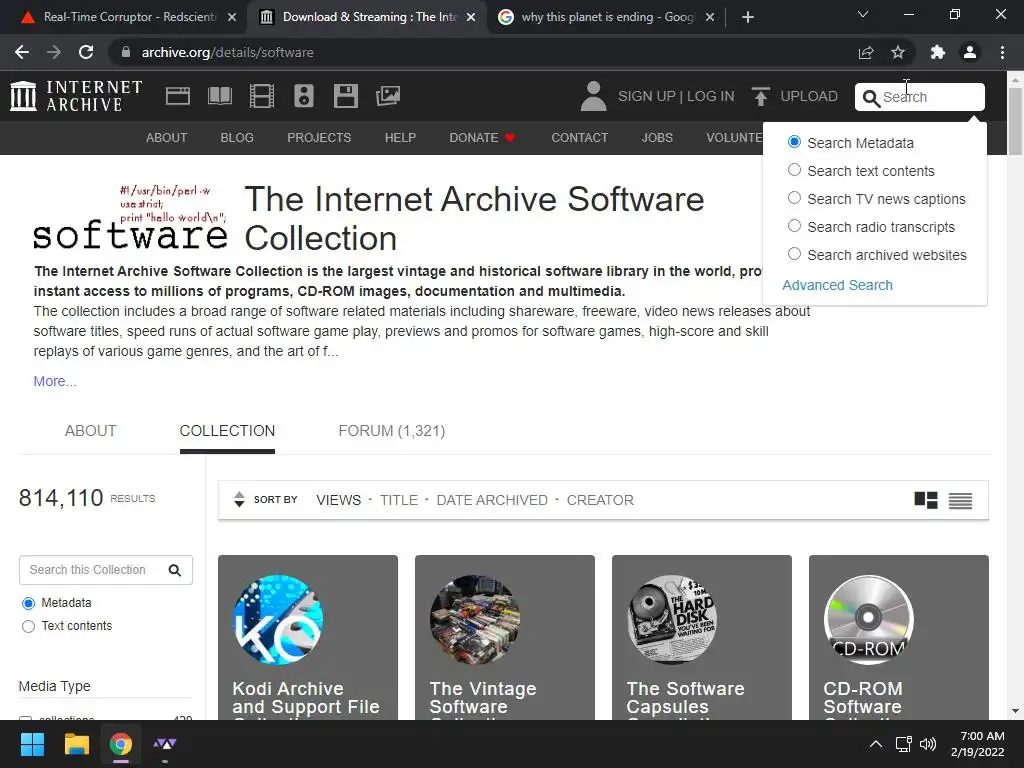
Task: Click the Chrome taskbar icon
Action: coord(121,744)
